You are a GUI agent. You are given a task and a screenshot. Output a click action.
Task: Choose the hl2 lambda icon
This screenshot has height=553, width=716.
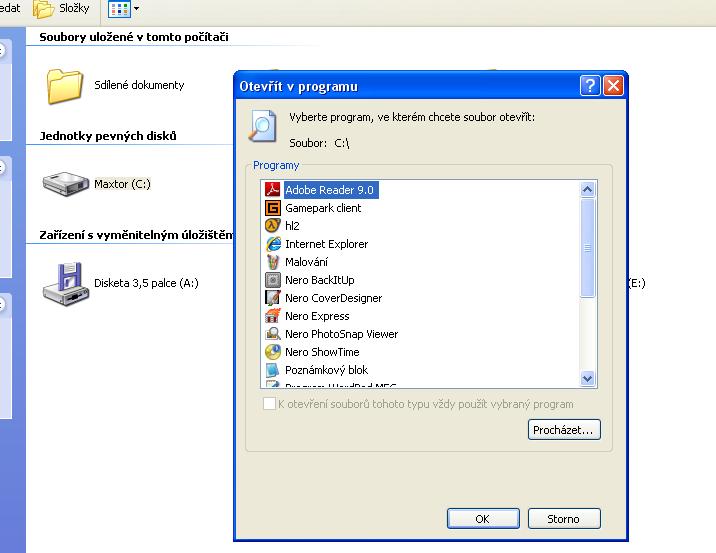point(273,226)
